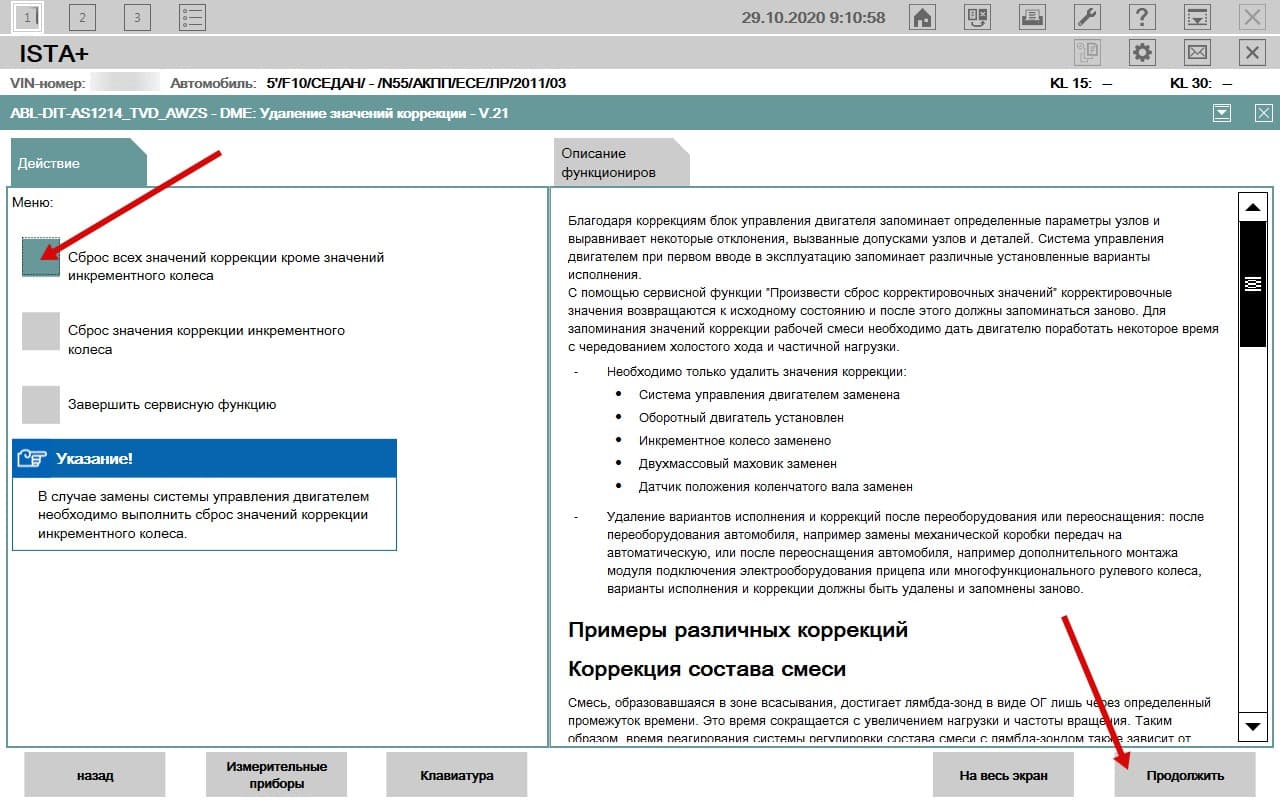
Task: Click the description scrollbar thumb
Action: pos(1253,284)
